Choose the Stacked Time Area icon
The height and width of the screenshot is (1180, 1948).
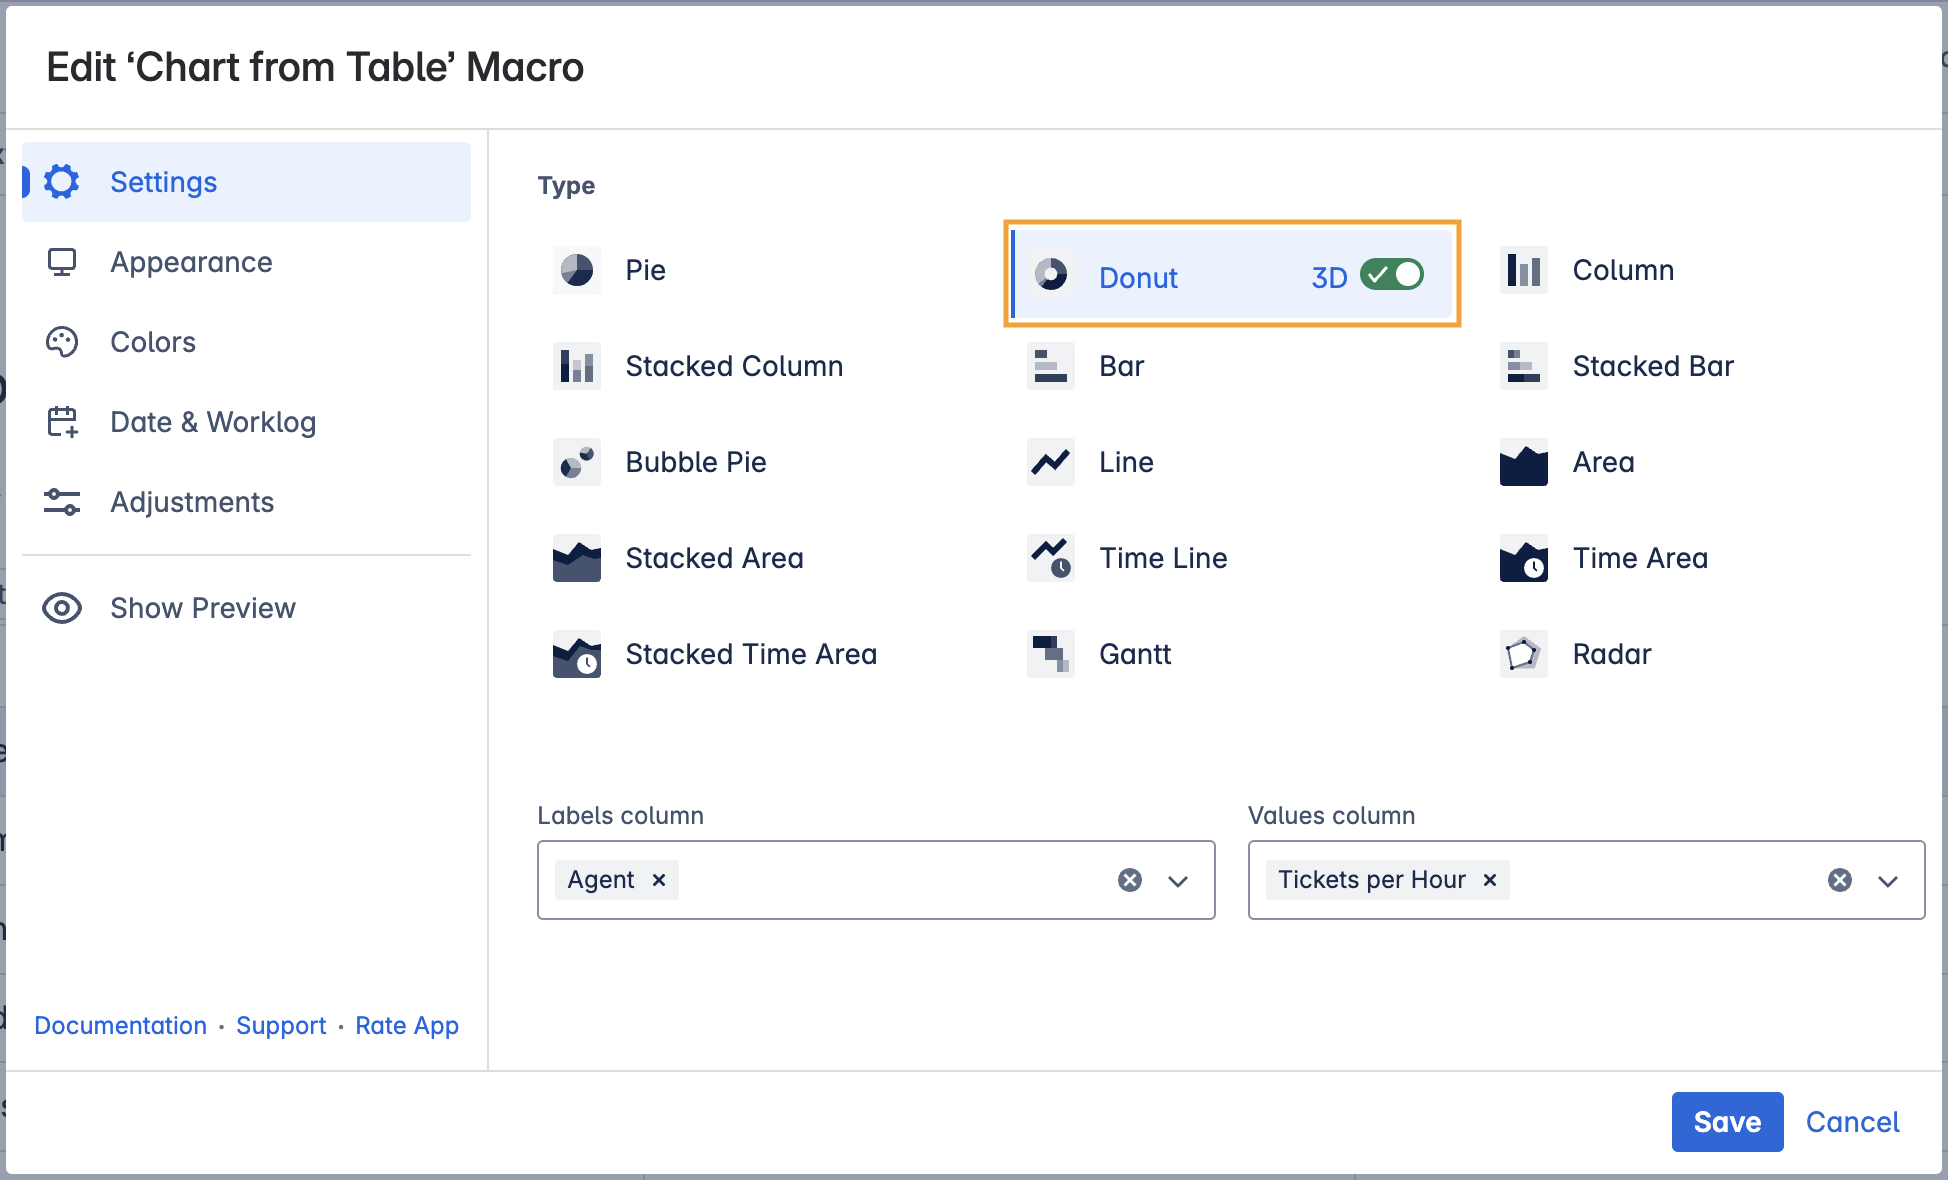point(577,654)
